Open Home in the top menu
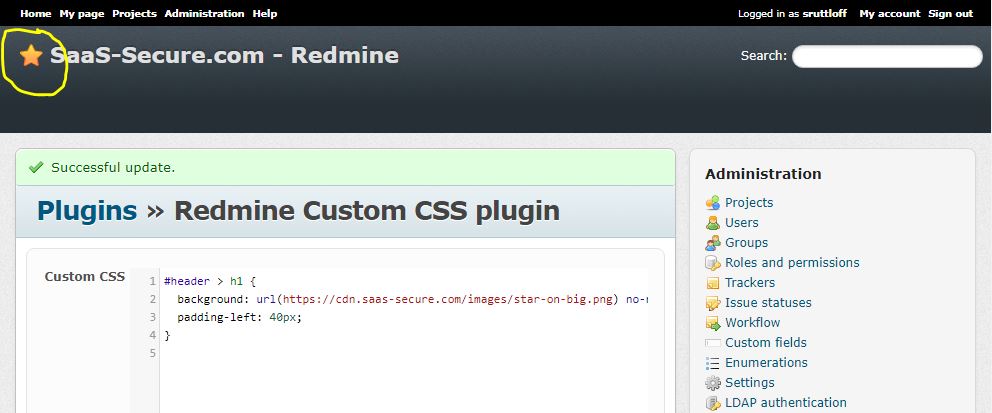The image size is (992, 413). tap(35, 13)
